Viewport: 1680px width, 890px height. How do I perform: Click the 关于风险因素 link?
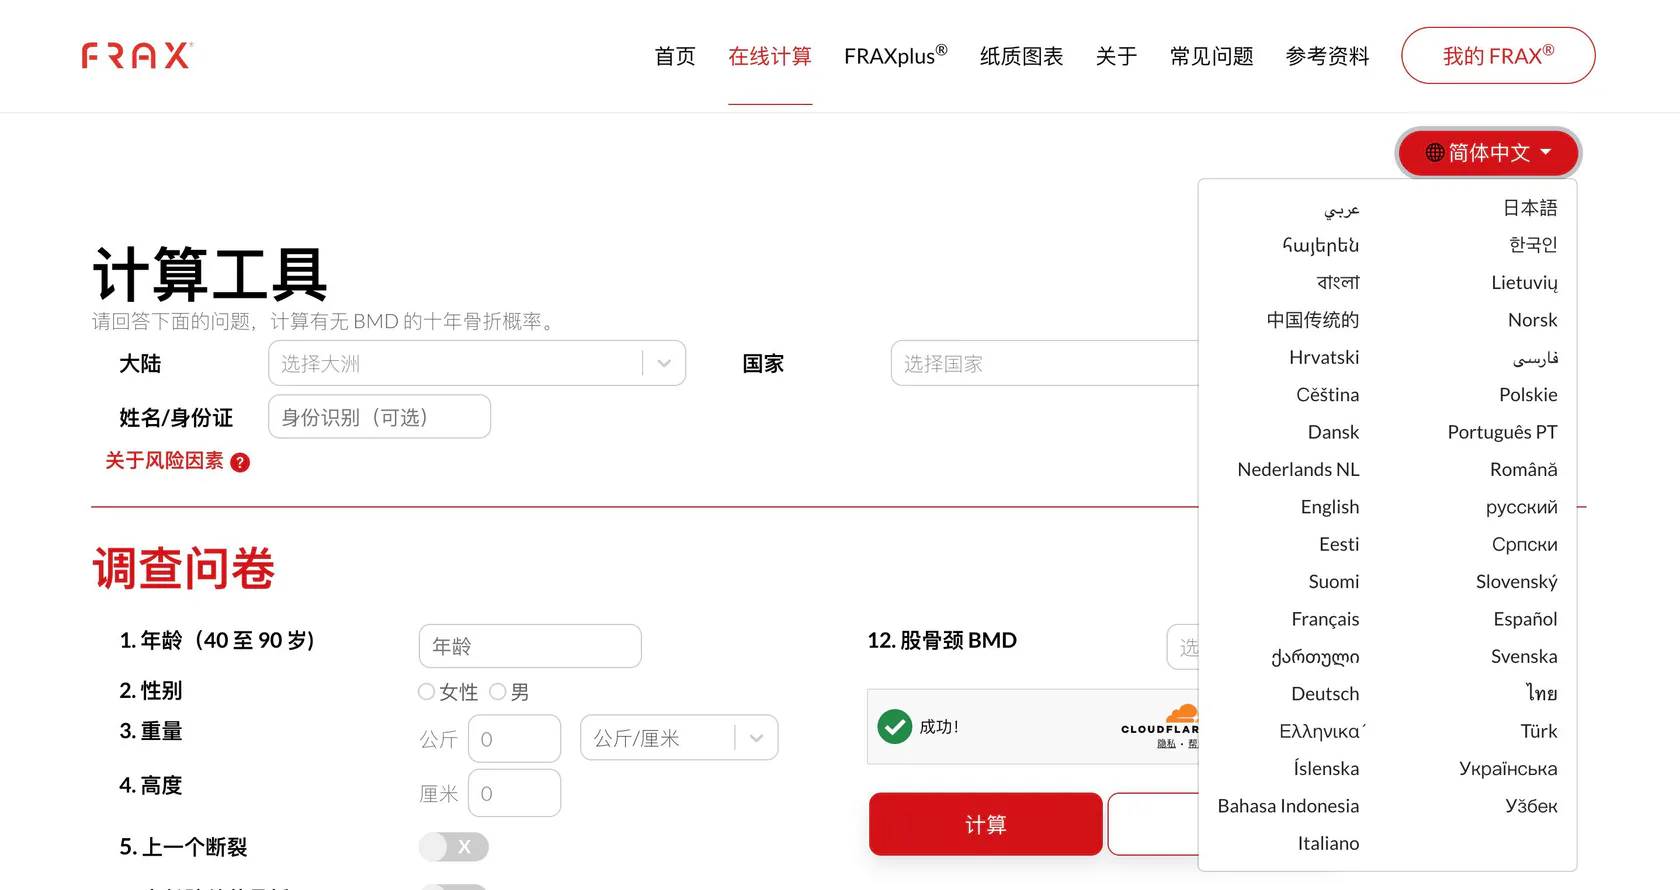point(165,460)
